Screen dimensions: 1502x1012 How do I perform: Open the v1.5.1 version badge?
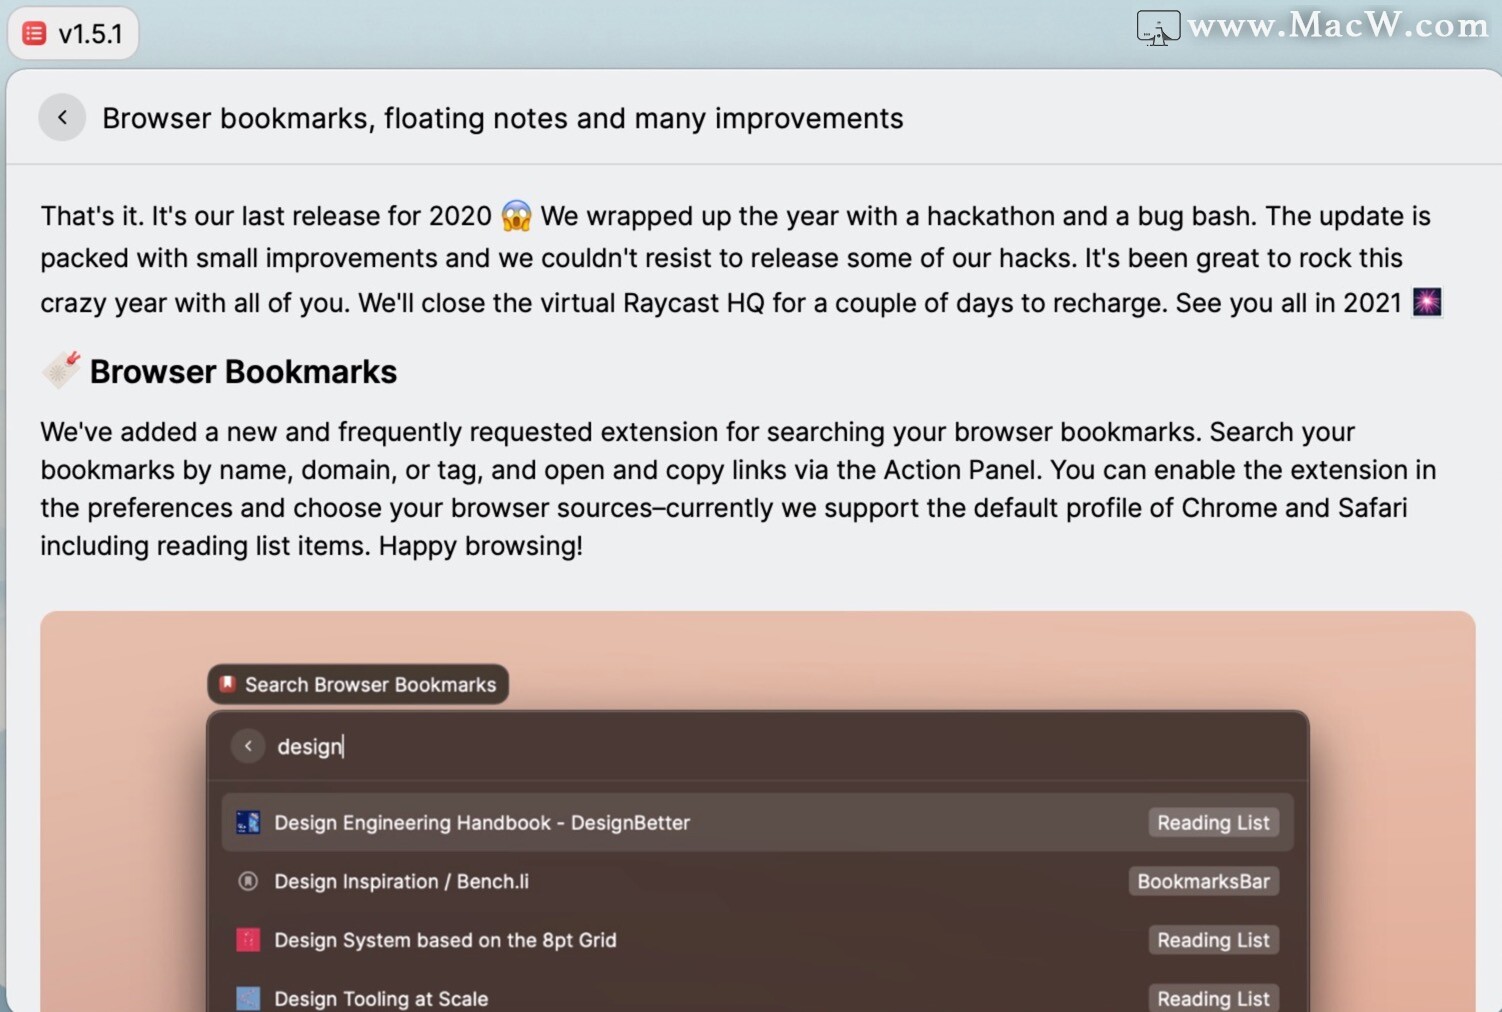[x=73, y=33]
